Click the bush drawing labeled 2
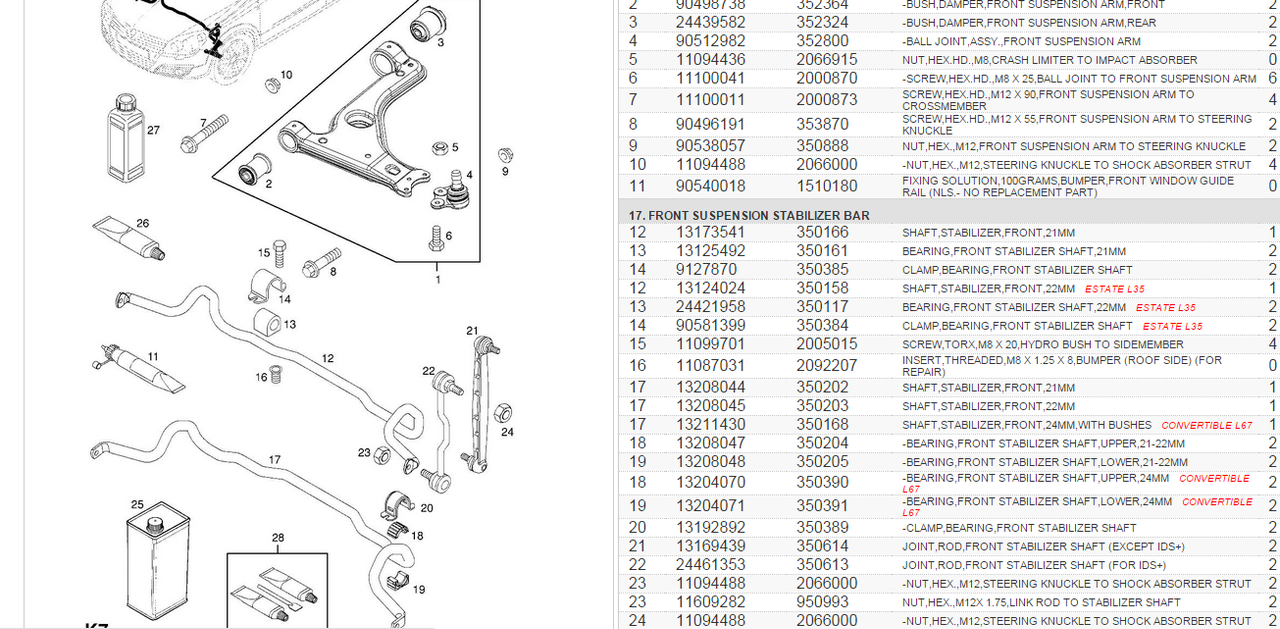 [254, 170]
